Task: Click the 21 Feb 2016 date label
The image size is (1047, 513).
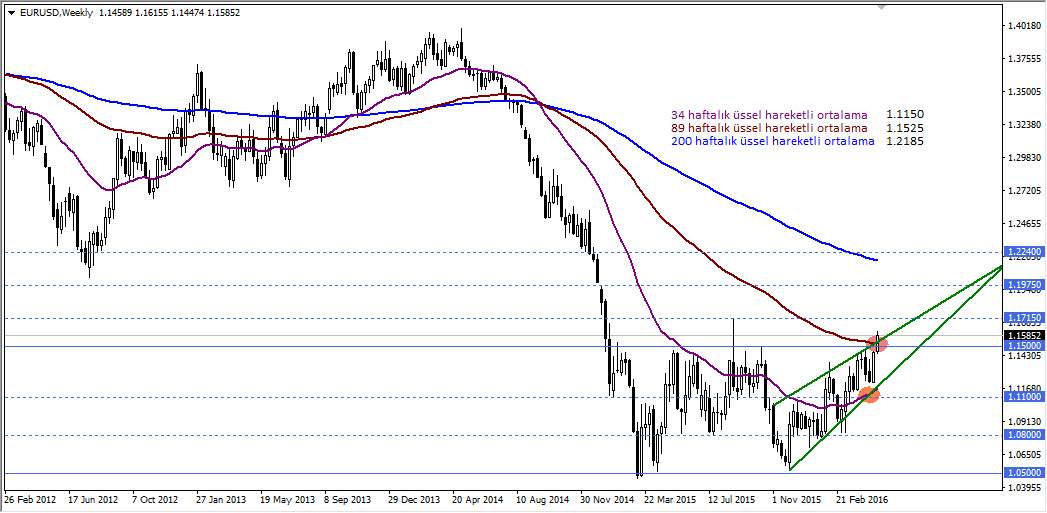Action: point(862,499)
